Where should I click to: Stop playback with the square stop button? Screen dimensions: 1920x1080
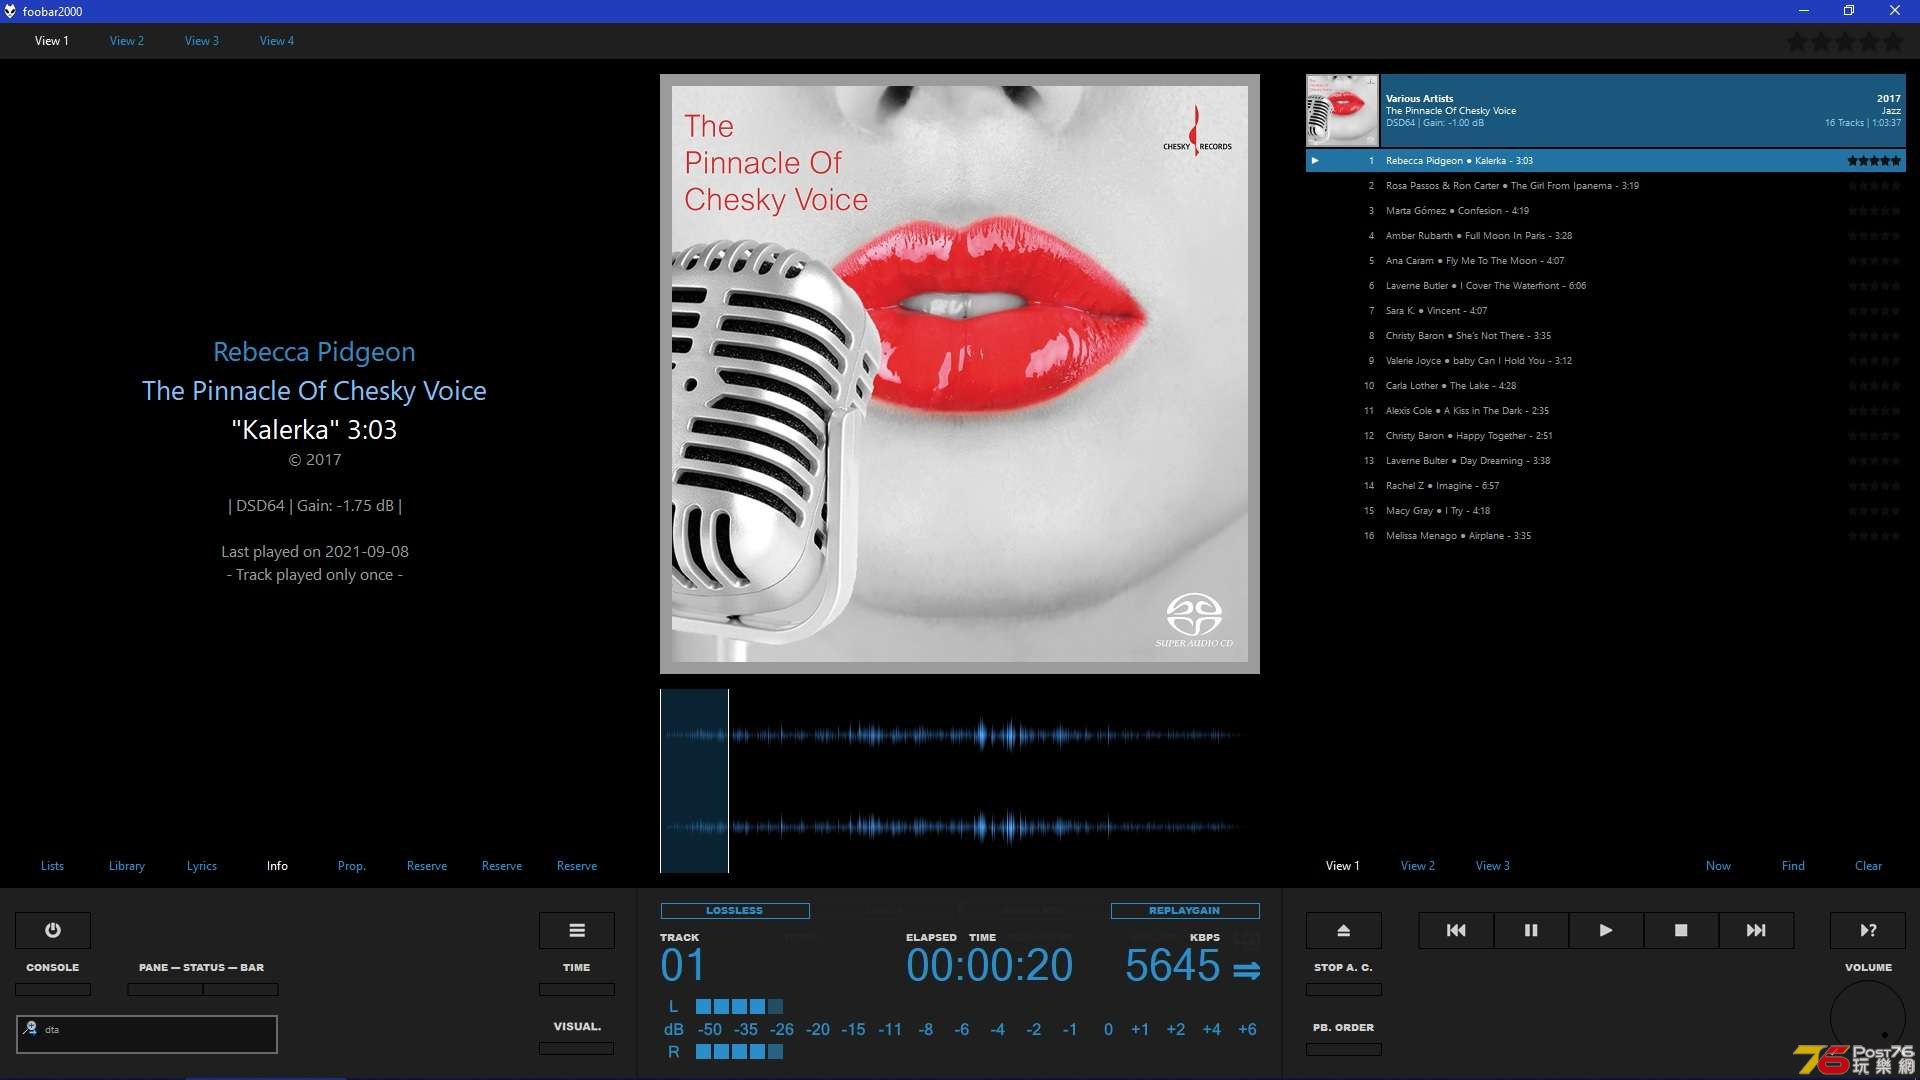(x=1681, y=930)
